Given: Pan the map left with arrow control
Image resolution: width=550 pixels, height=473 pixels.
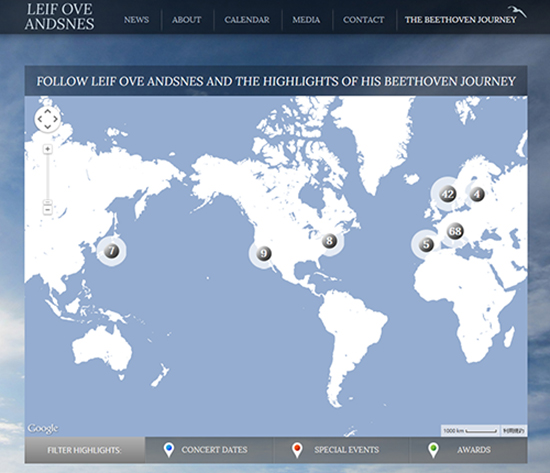Looking at the screenshot, I should point(40,119).
